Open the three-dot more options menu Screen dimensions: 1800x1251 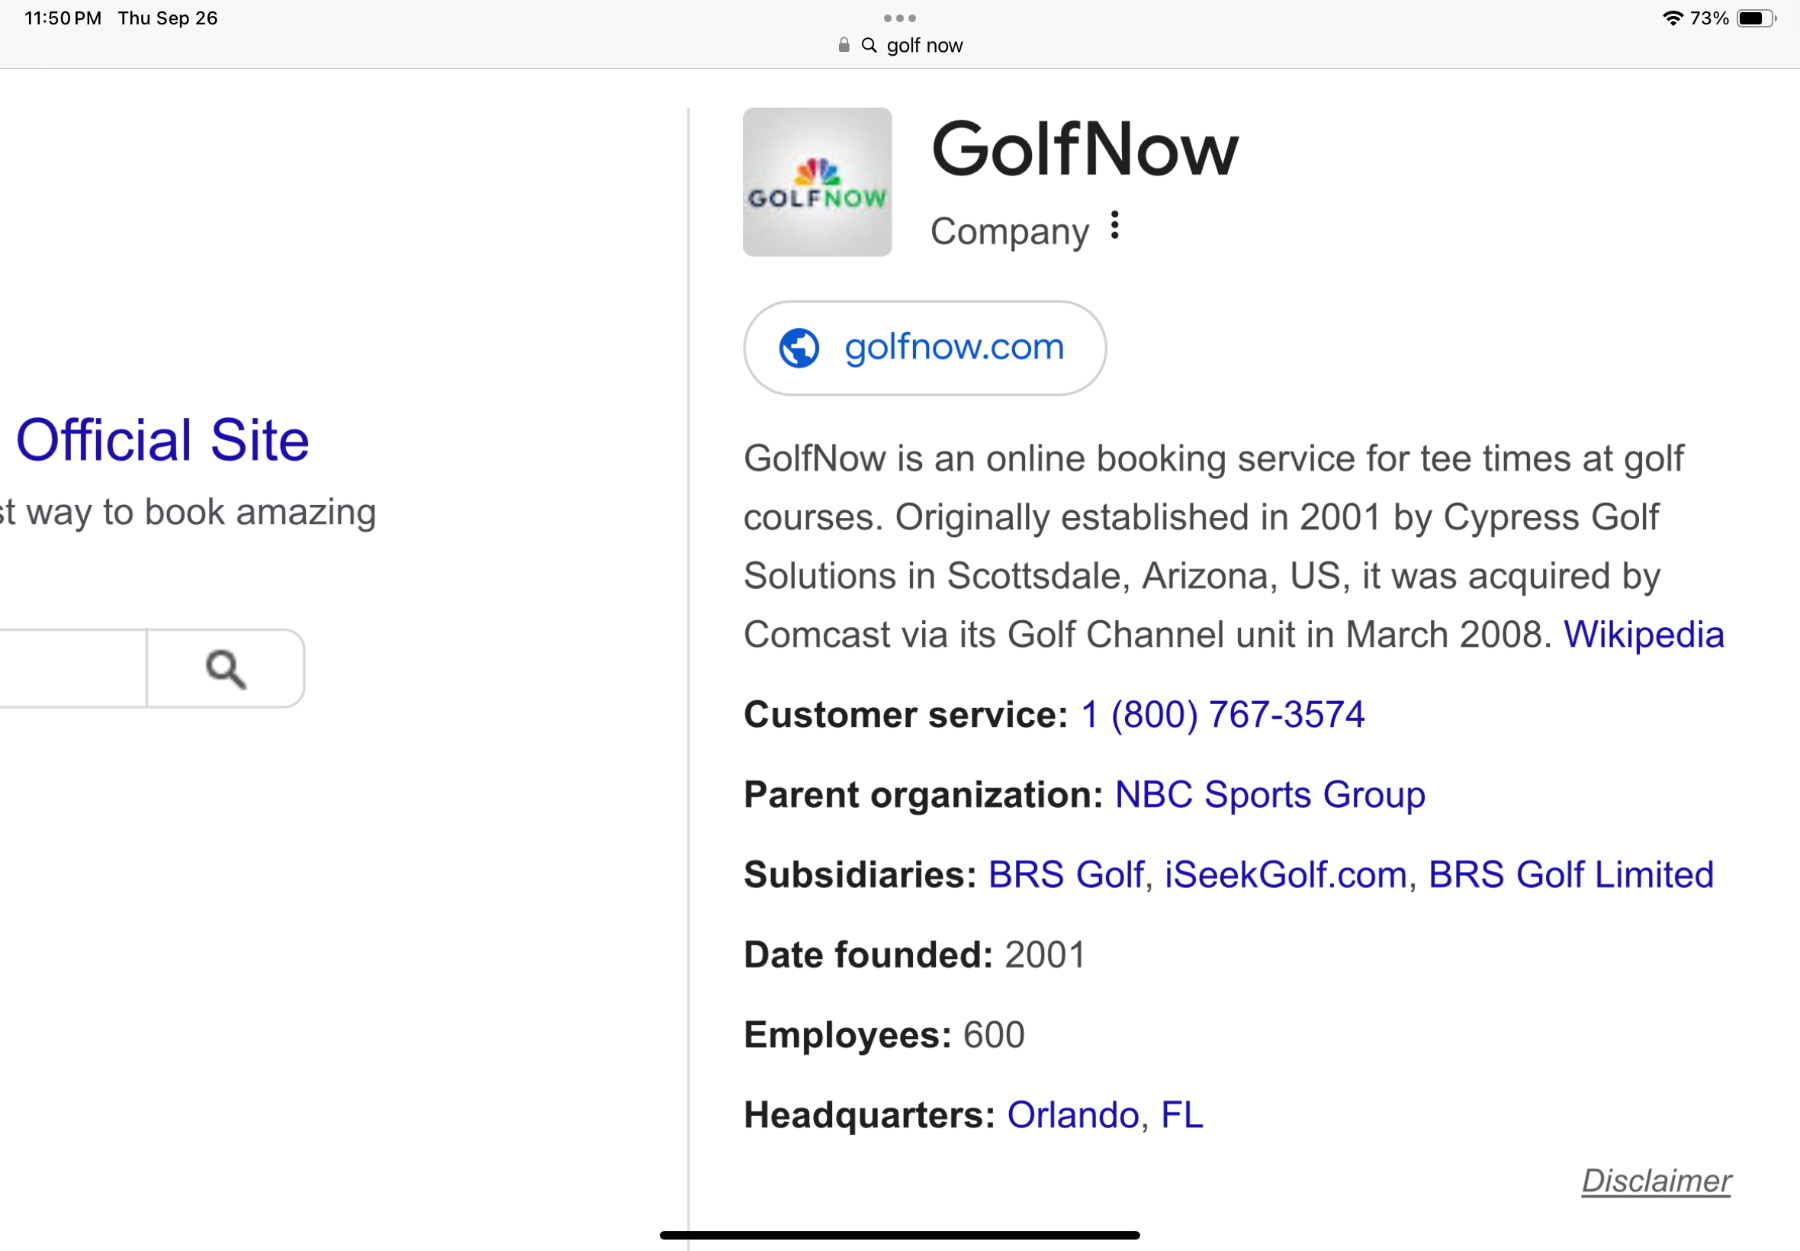point(1114,226)
